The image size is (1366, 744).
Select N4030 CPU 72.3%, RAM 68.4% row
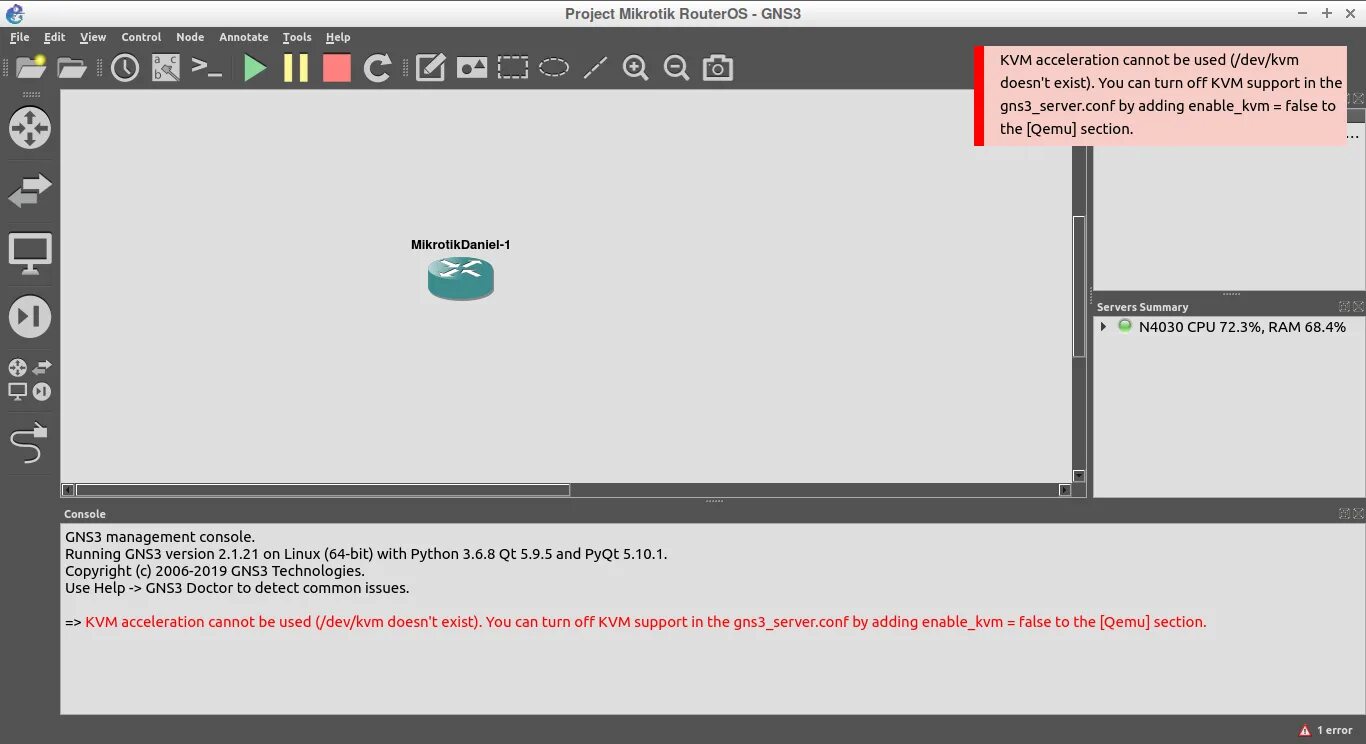coord(1228,327)
